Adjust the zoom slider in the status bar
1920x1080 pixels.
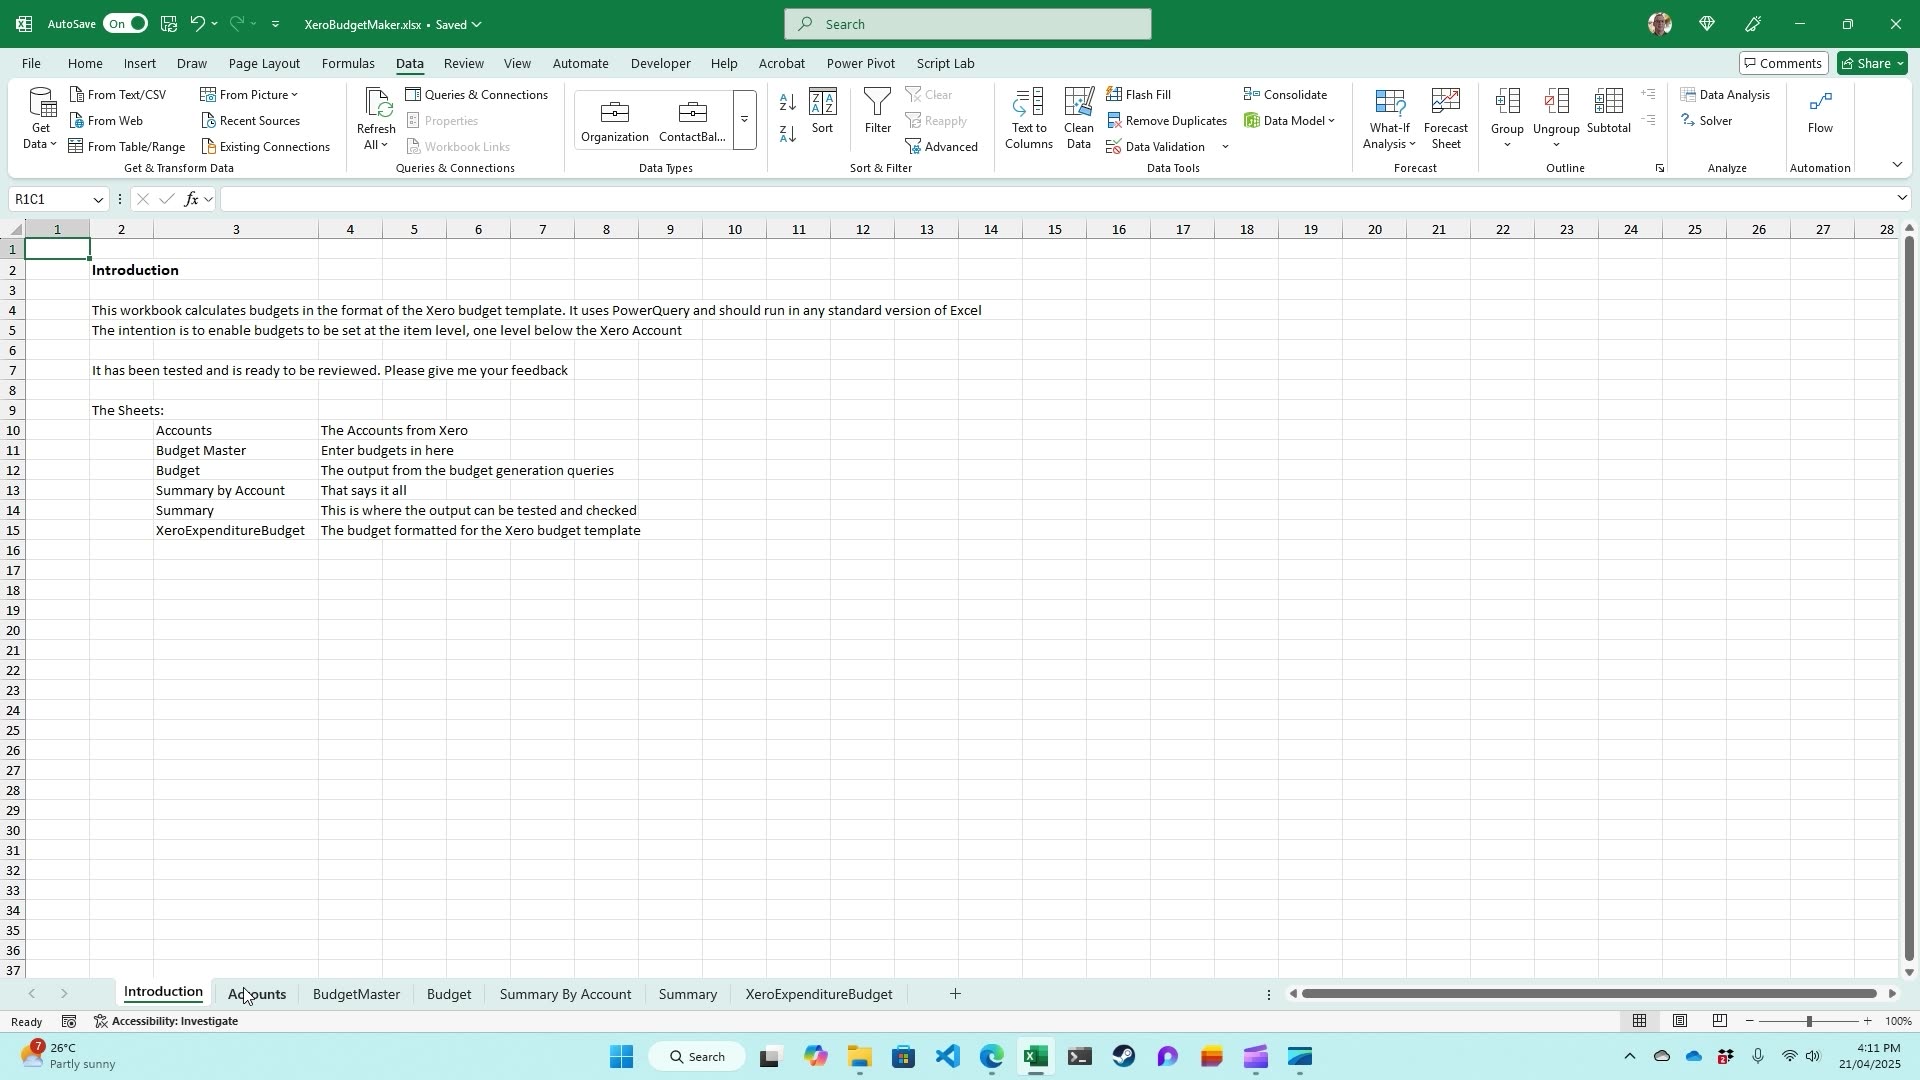[x=1808, y=1021]
